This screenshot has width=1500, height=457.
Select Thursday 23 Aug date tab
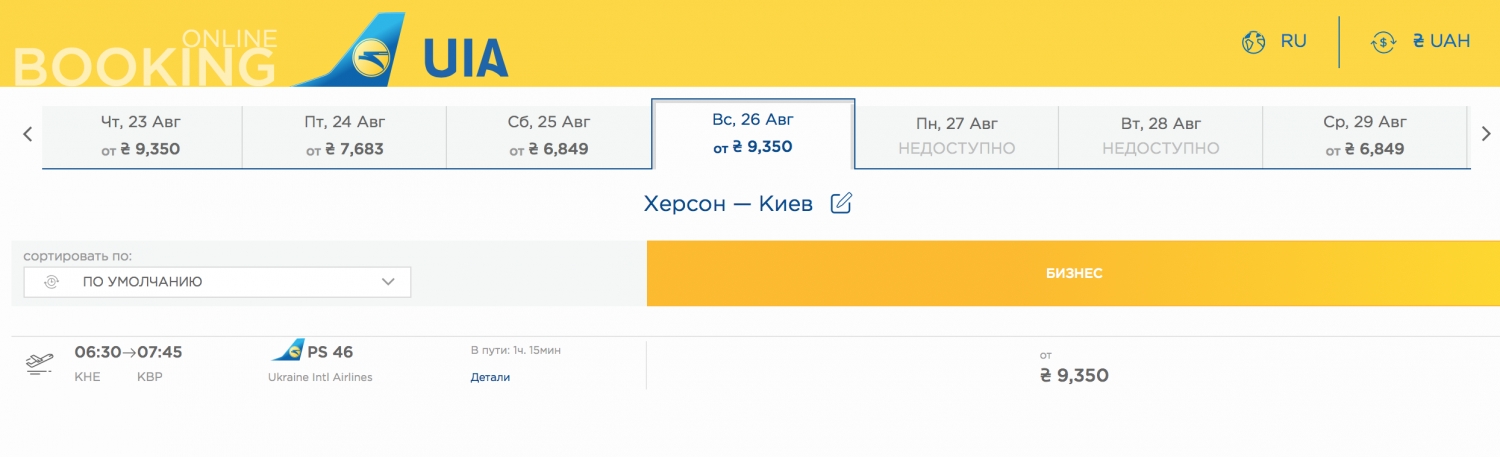pyautogui.click(x=141, y=136)
